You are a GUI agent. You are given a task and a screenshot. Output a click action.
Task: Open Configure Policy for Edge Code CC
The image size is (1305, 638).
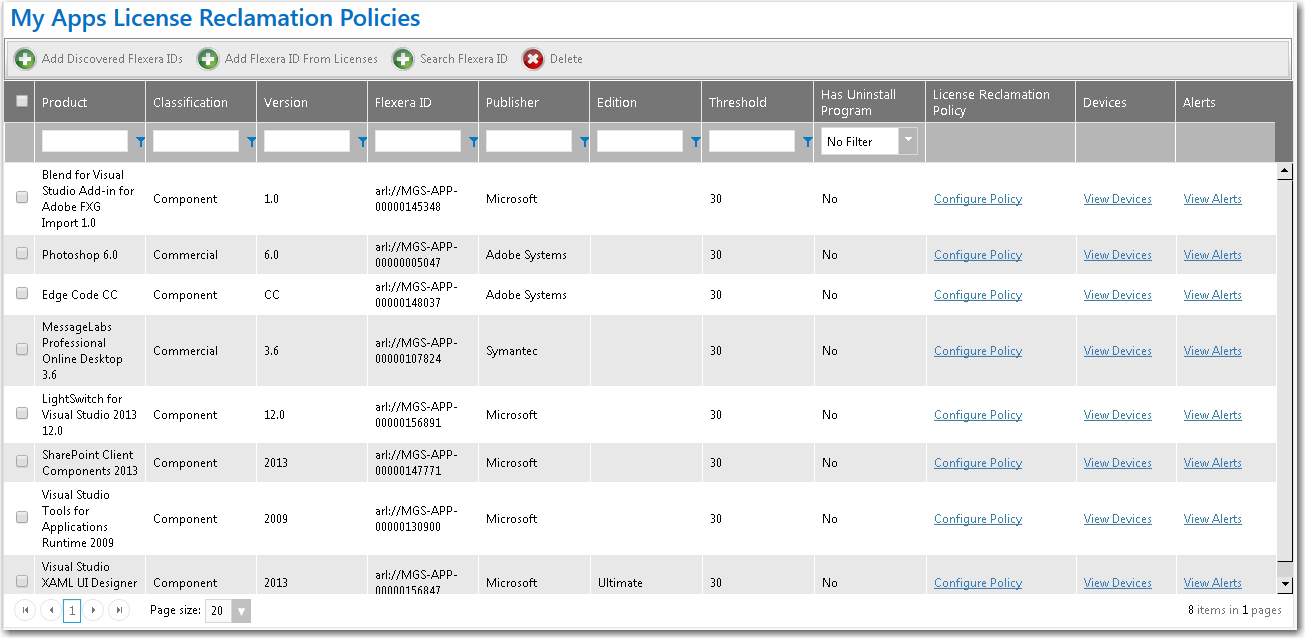[978, 295]
